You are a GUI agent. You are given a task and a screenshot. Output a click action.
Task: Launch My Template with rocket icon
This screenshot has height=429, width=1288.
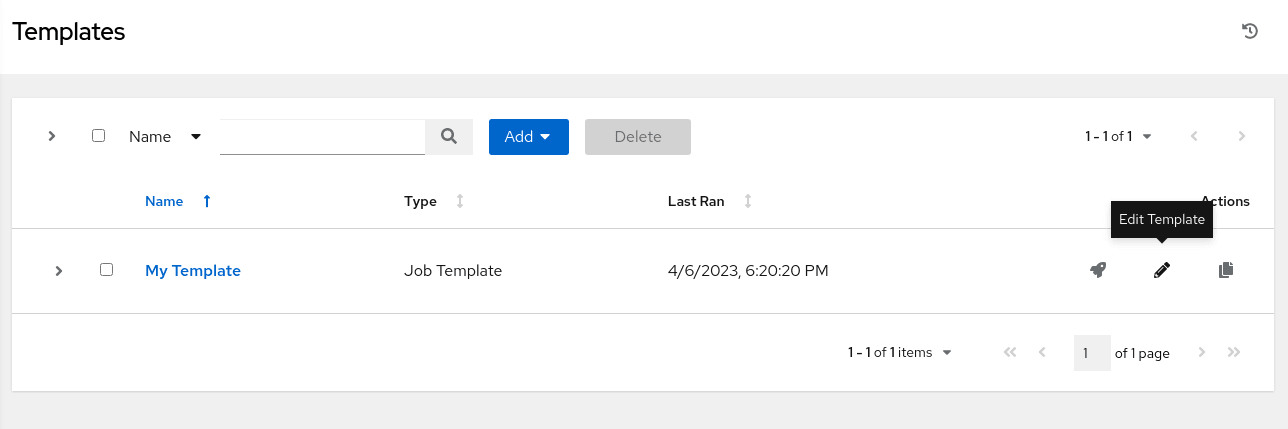(1098, 270)
